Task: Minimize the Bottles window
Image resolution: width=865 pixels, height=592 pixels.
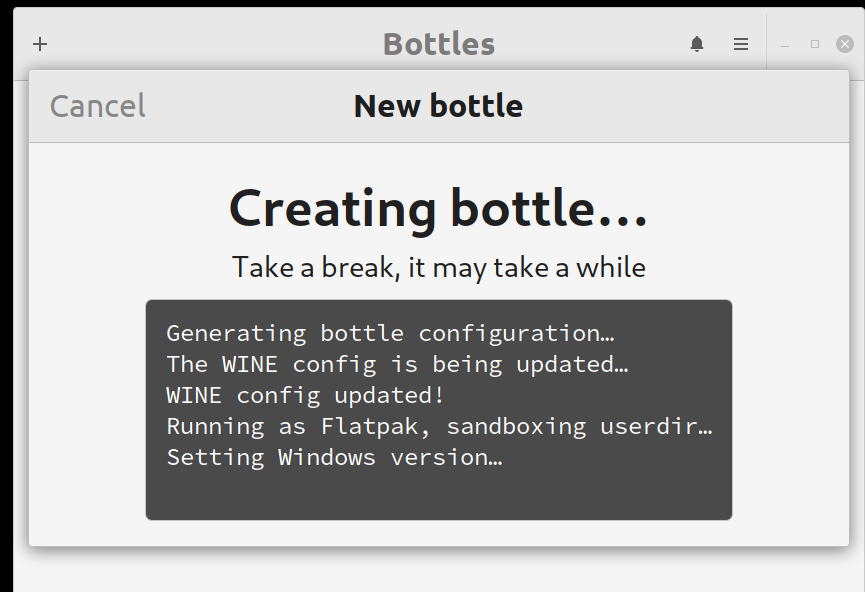Action: (784, 44)
